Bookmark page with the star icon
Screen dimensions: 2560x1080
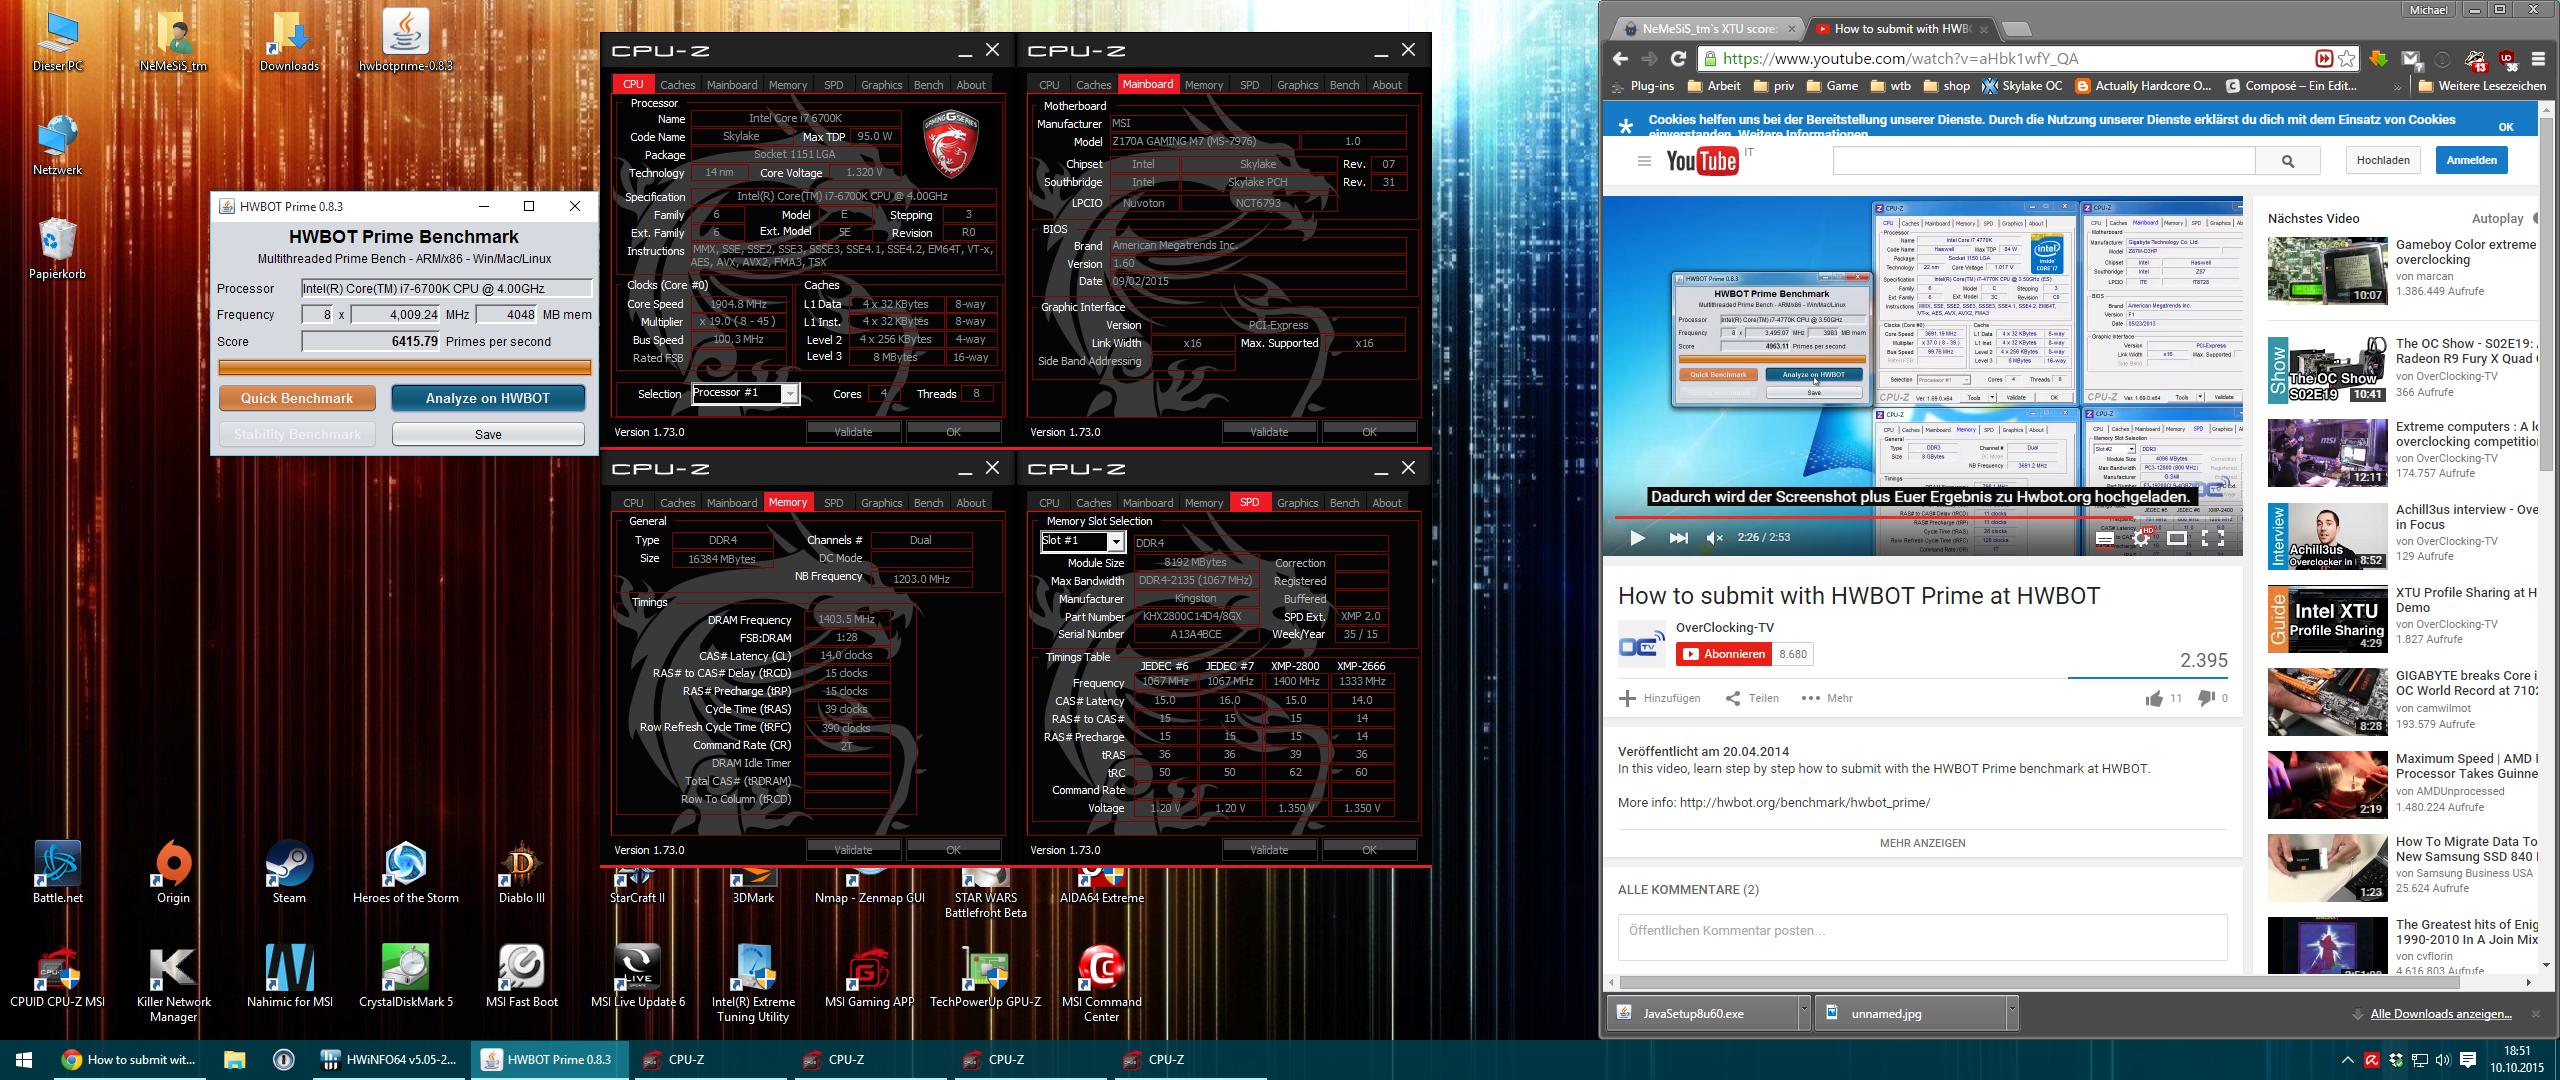pyautogui.click(x=2347, y=59)
